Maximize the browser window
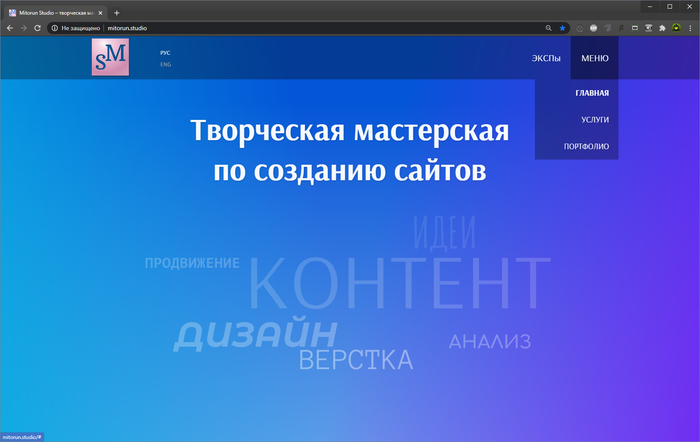 670,7
